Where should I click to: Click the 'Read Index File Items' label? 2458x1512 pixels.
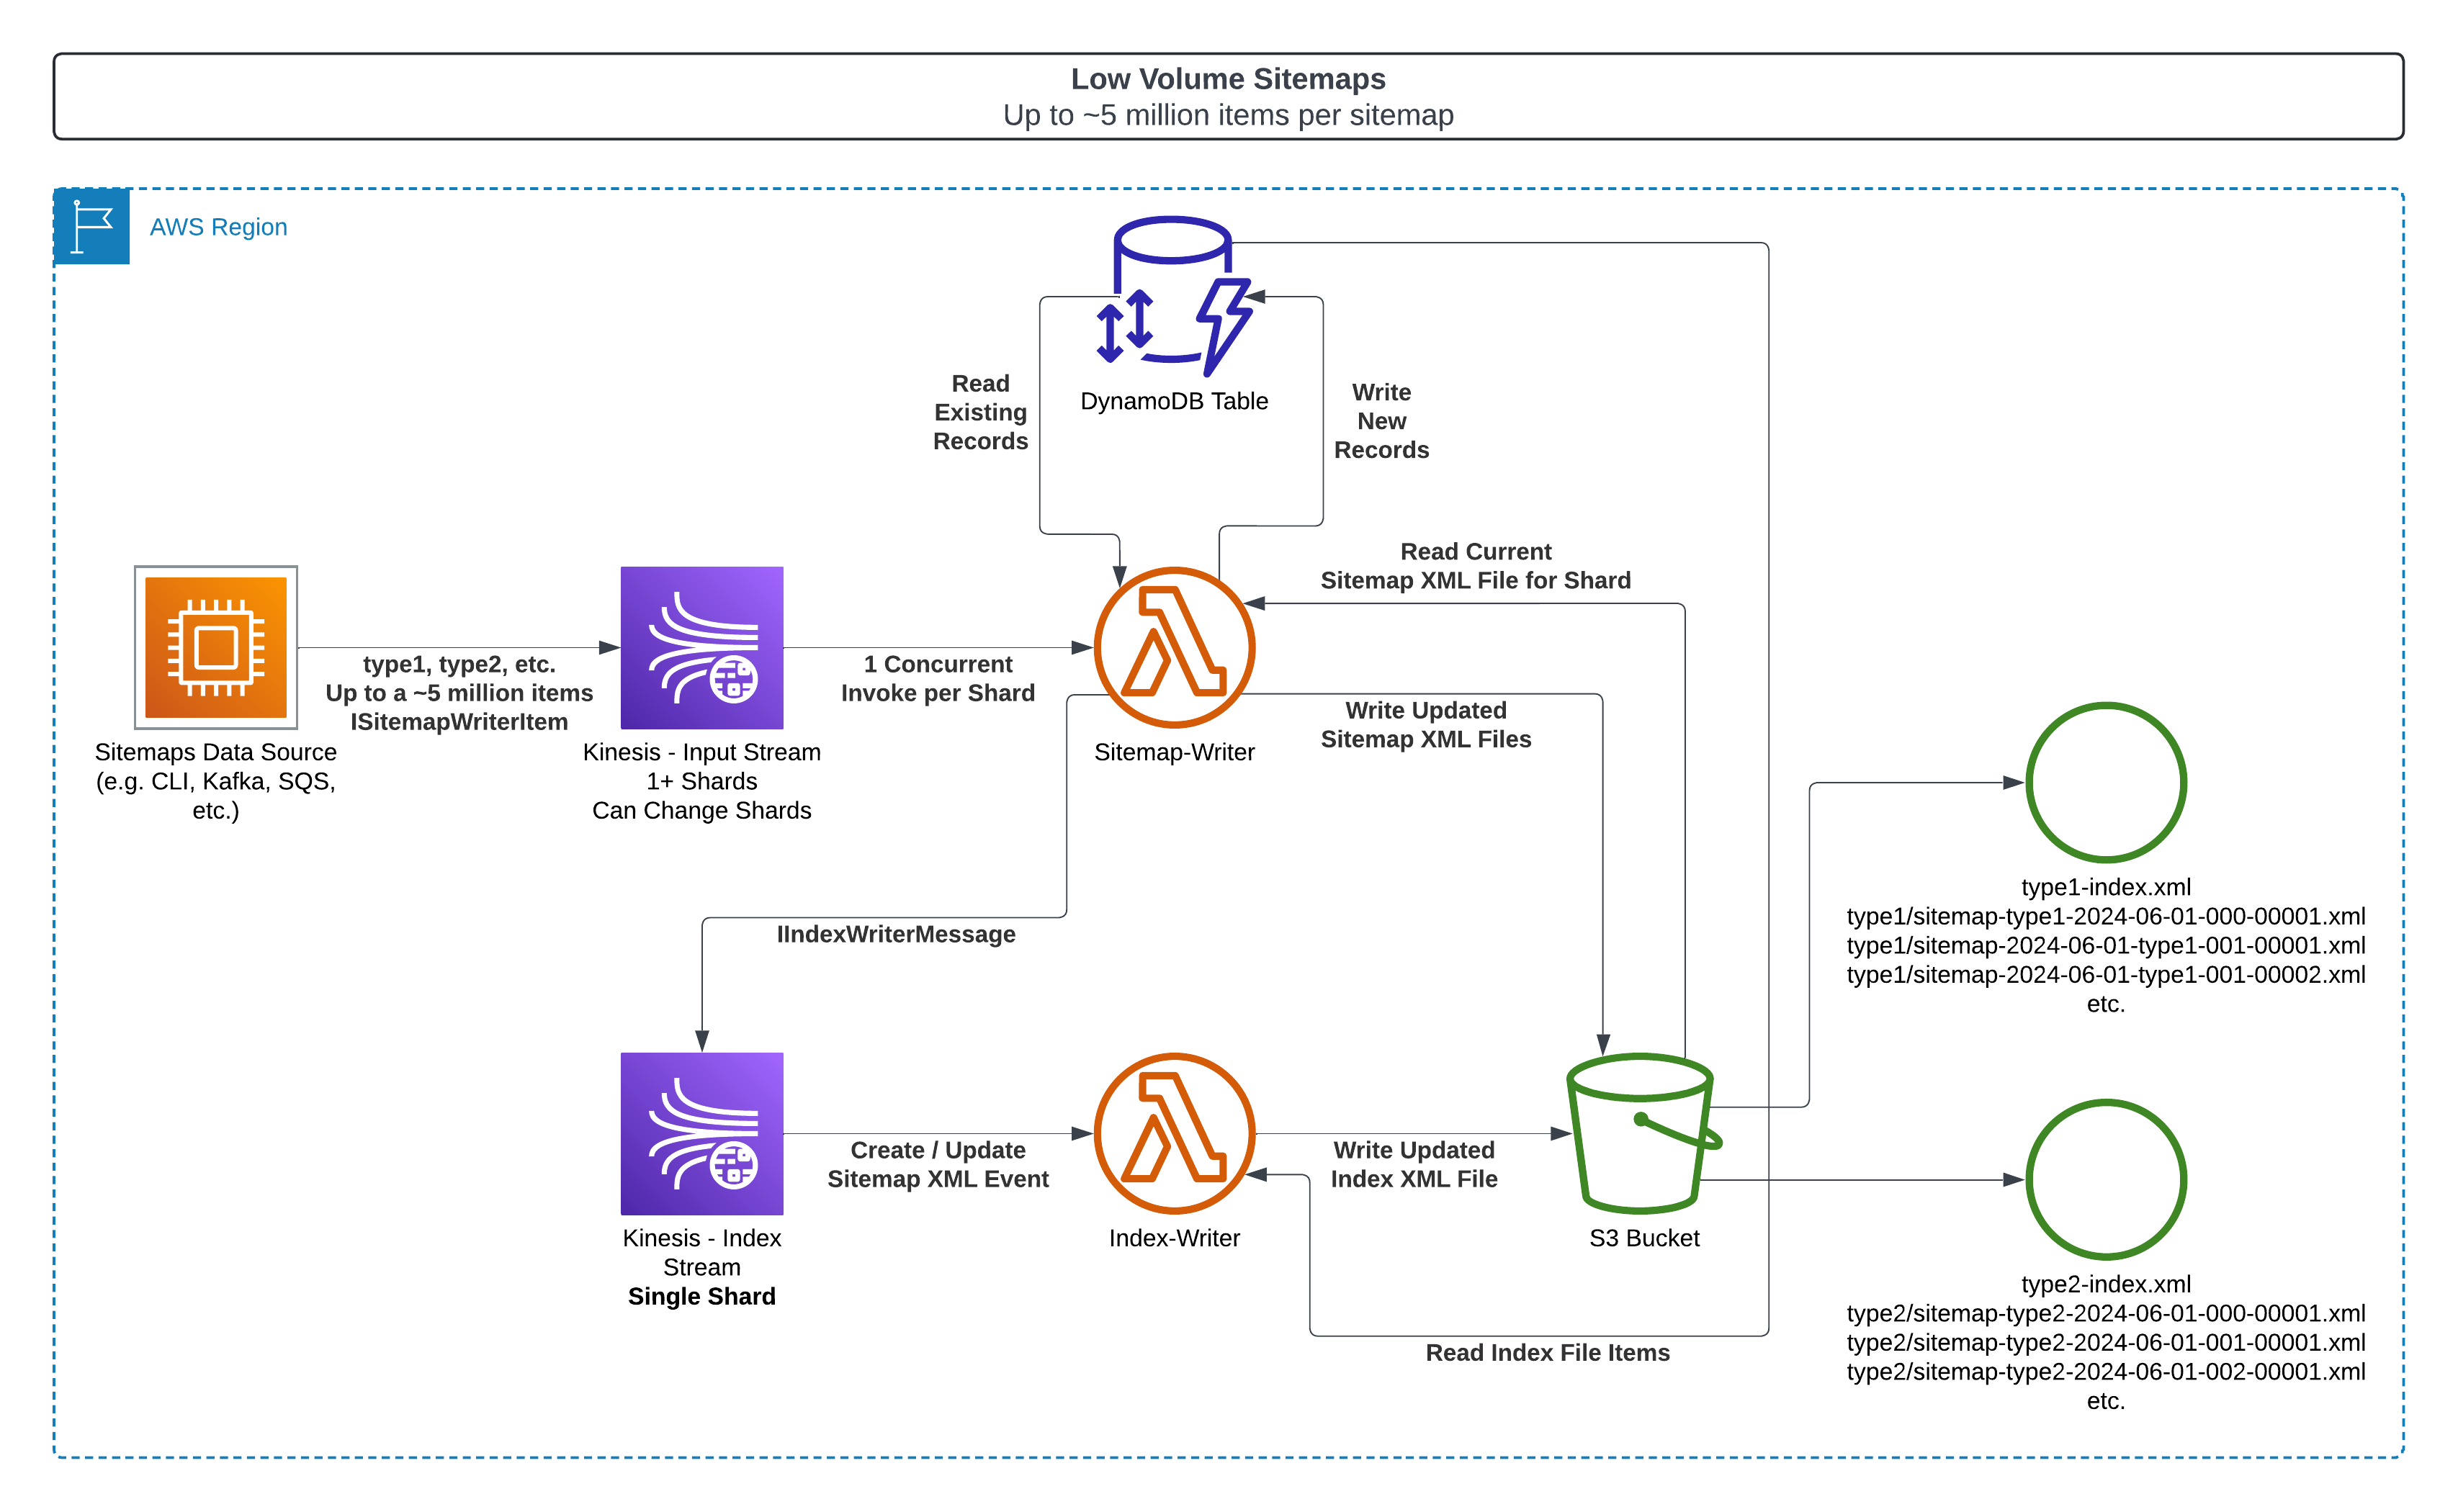coord(1548,1353)
